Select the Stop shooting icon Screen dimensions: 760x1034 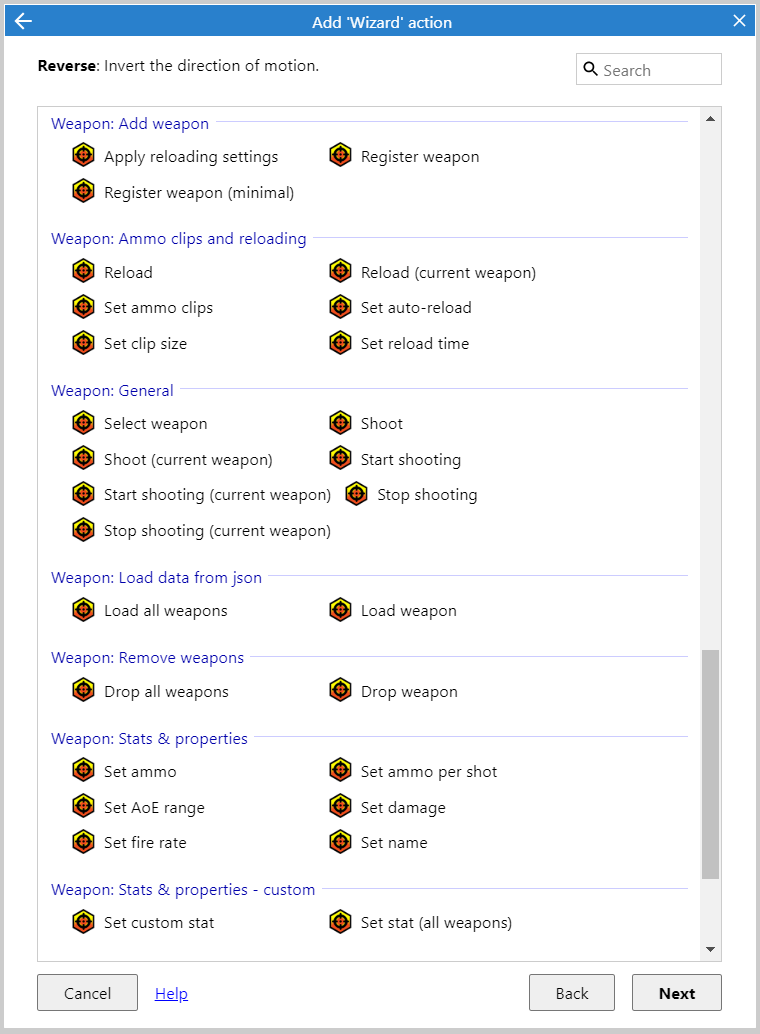pos(357,494)
